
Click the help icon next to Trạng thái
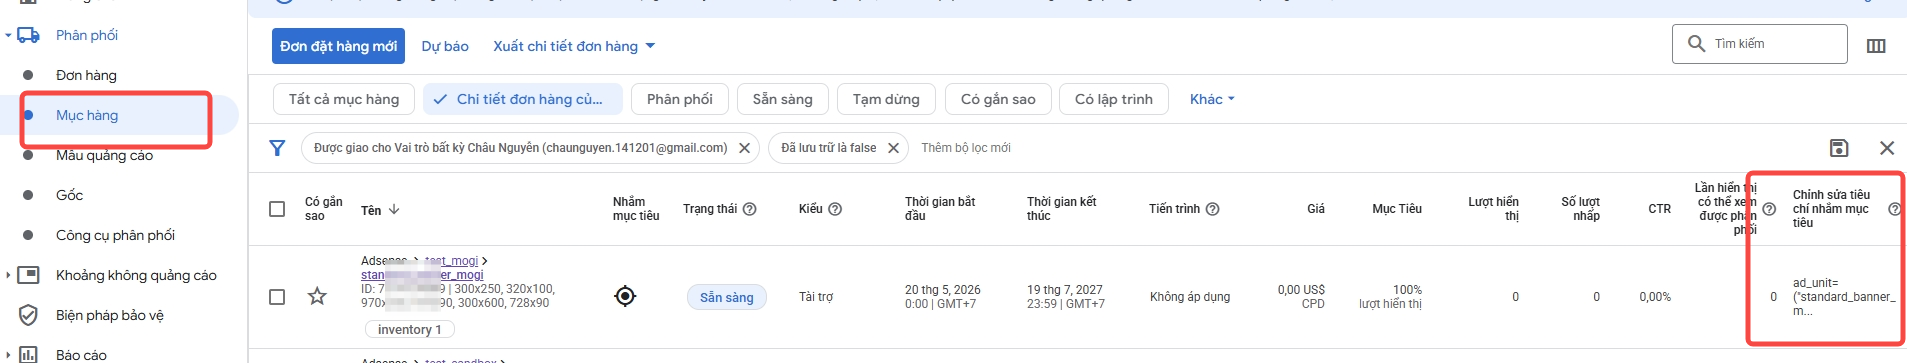[749, 209]
